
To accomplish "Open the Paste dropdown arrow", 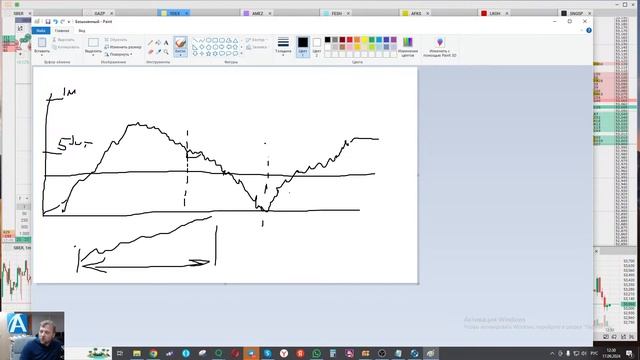I will click(x=42, y=55).
